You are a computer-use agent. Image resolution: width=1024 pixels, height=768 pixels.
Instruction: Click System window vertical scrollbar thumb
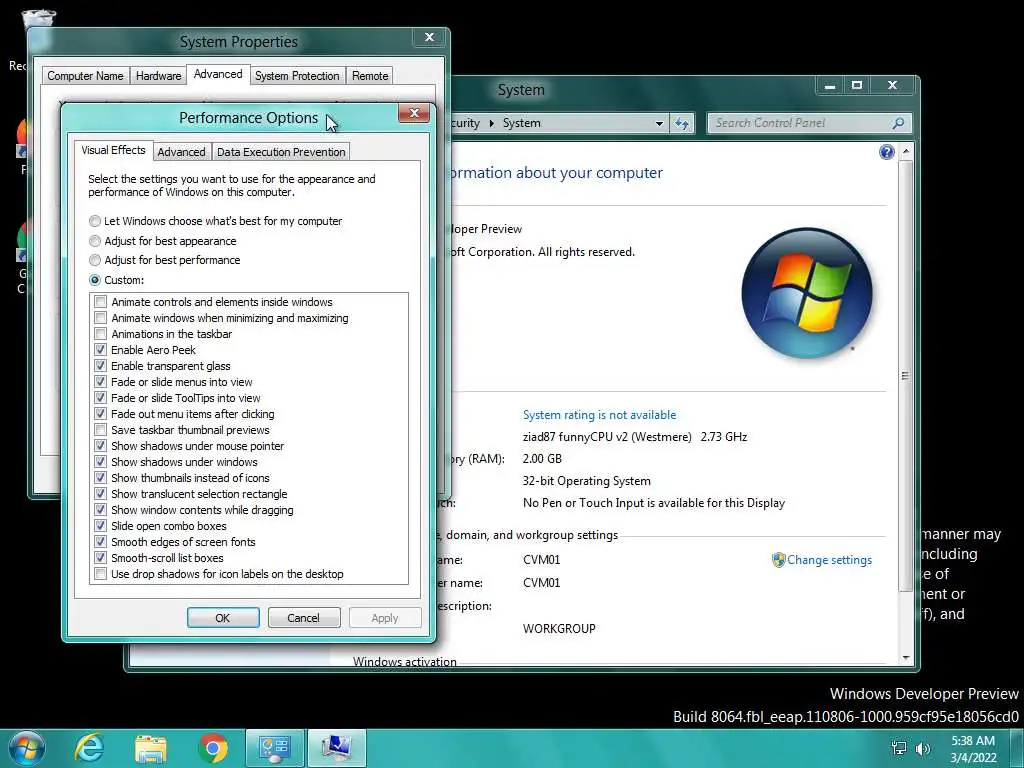(x=905, y=376)
